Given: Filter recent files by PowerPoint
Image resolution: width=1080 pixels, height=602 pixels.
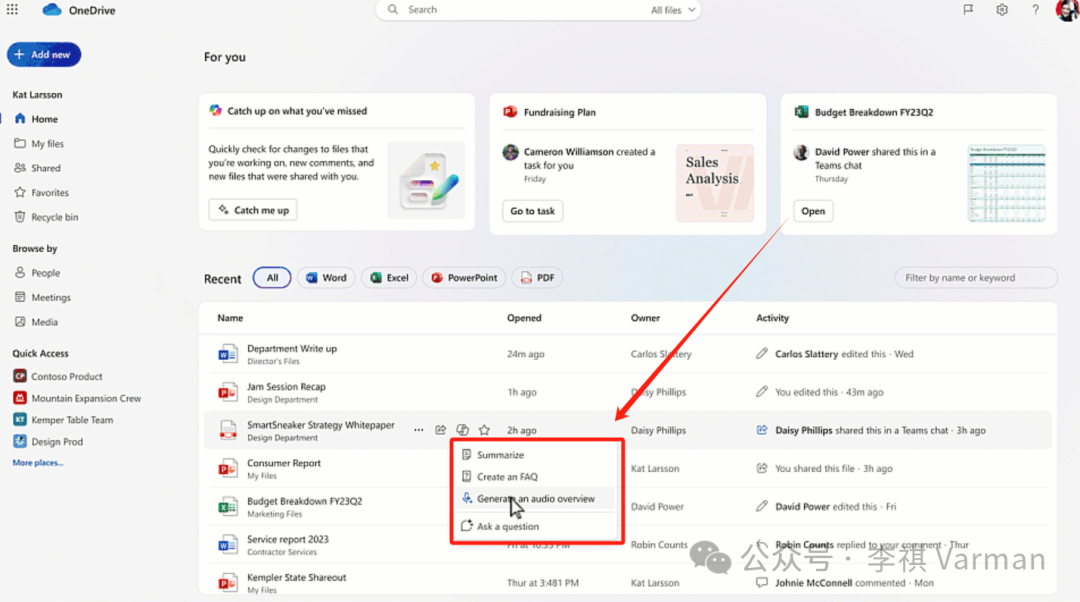Looking at the screenshot, I should [x=464, y=278].
